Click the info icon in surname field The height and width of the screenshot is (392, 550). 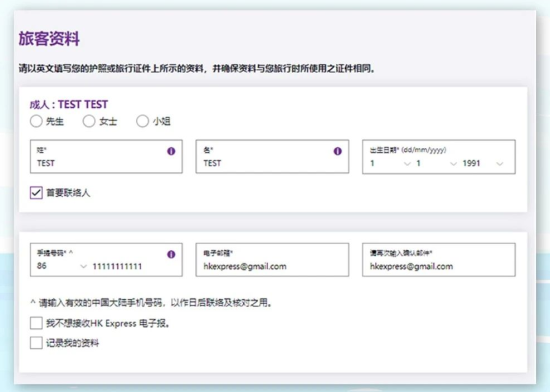coord(171,151)
